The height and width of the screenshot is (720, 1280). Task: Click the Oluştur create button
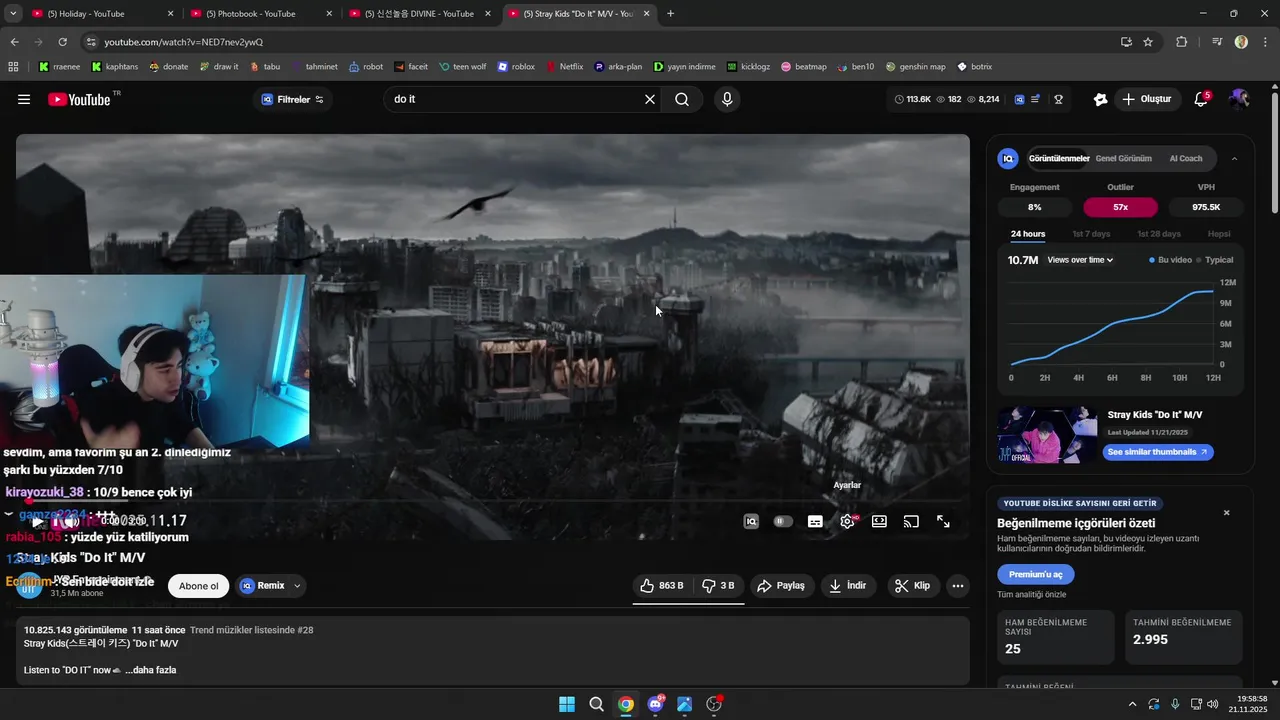(1146, 99)
